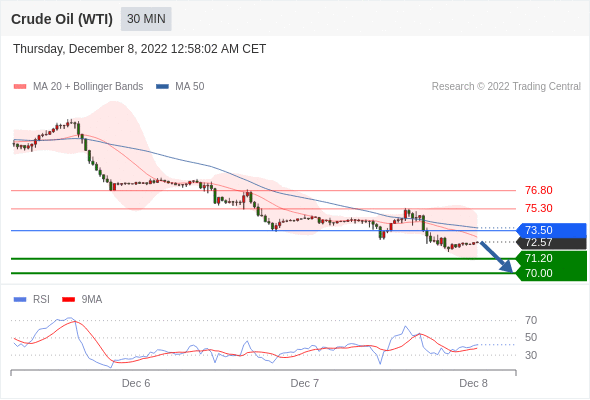This screenshot has width=590, height=400.
Task: Click the blue downward trend arrow
Action: [496, 257]
